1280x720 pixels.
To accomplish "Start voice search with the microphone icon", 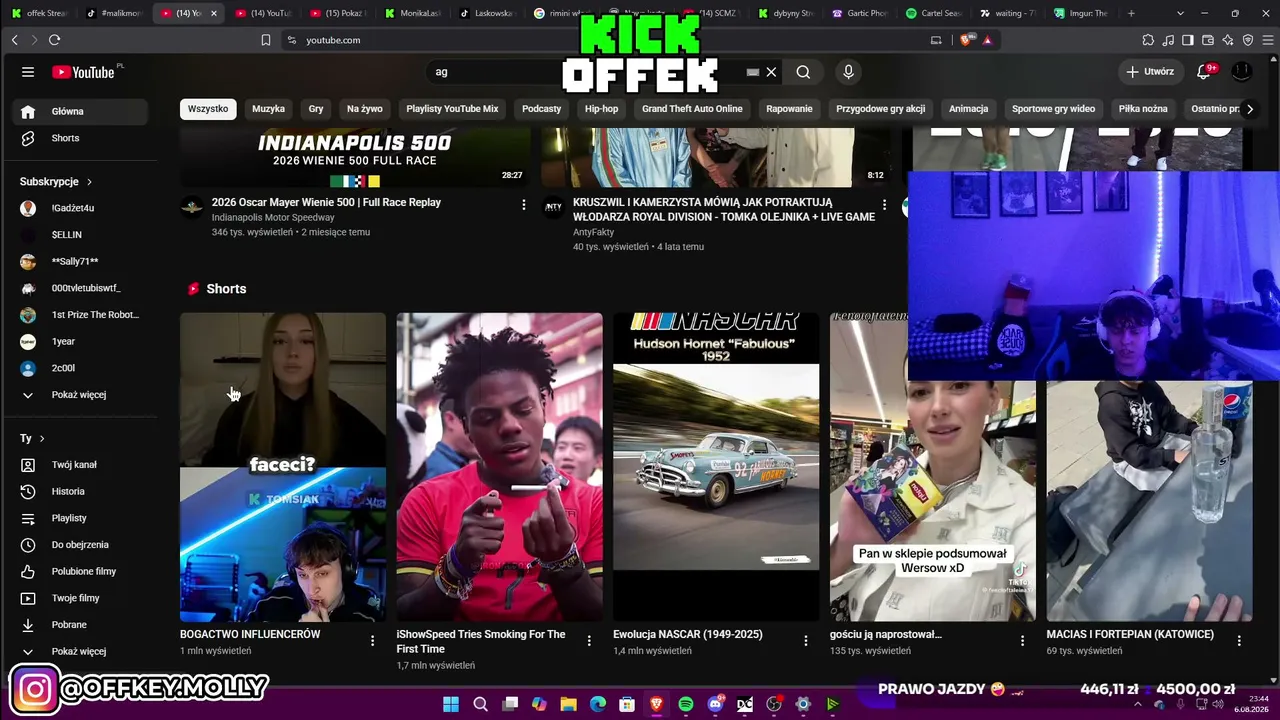I will coord(848,72).
